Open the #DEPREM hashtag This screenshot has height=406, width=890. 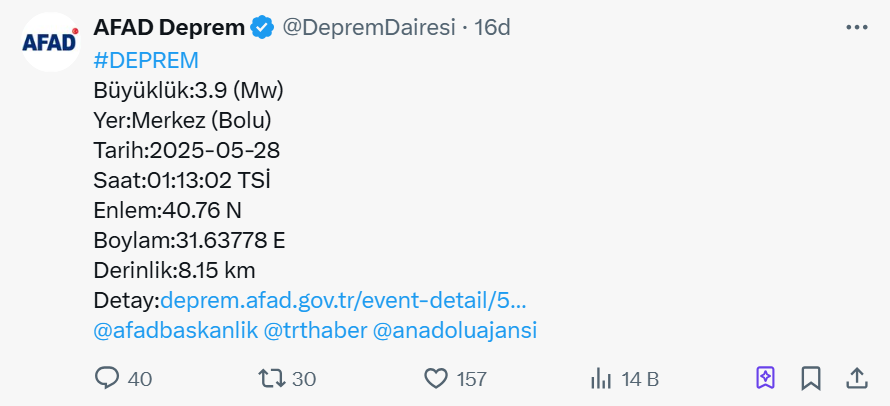pos(146,60)
